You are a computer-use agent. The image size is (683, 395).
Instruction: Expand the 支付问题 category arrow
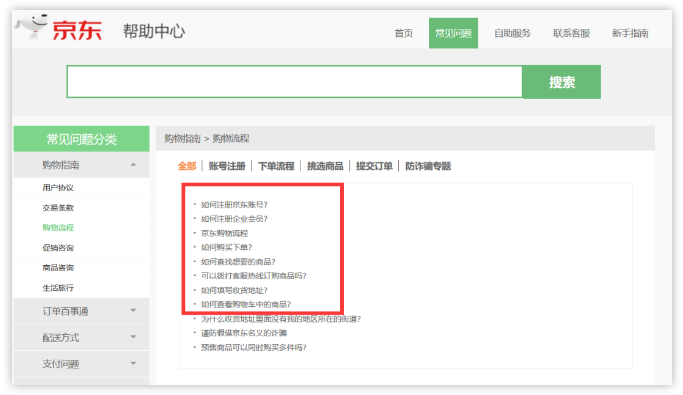click(x=133, y=363)
